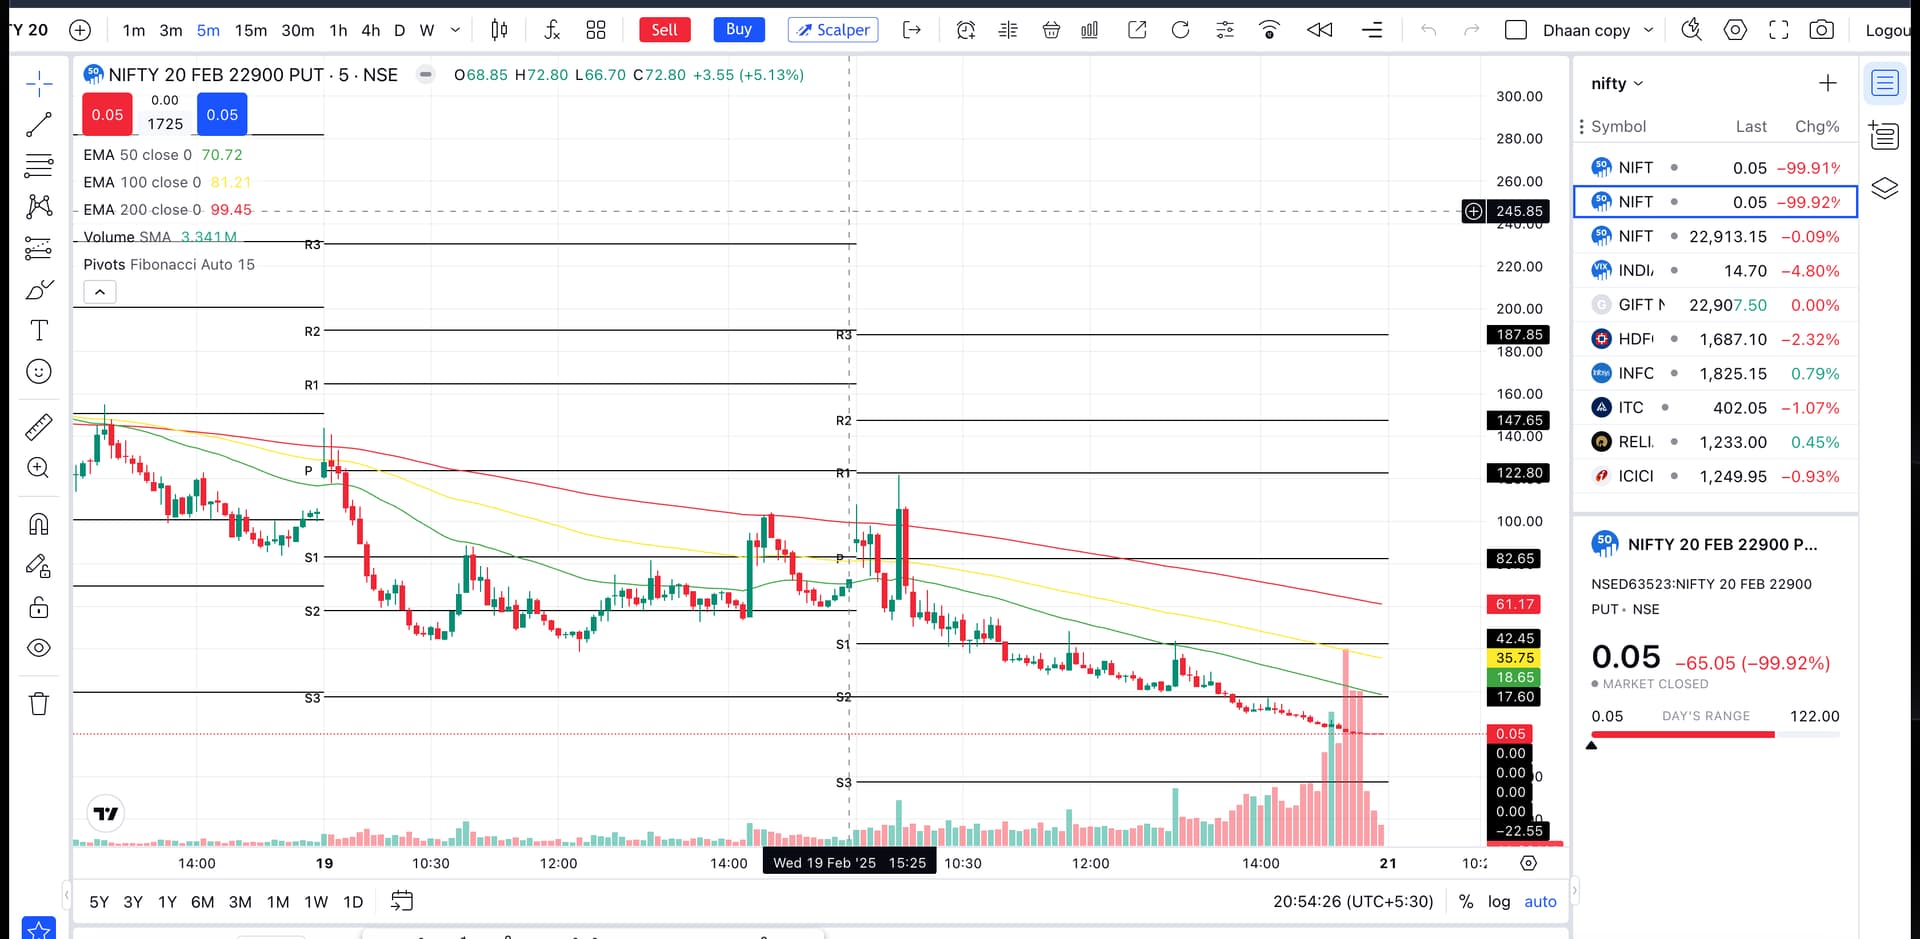Select the 1m timeframe
Screen dimensions: 1920x939
133,30
